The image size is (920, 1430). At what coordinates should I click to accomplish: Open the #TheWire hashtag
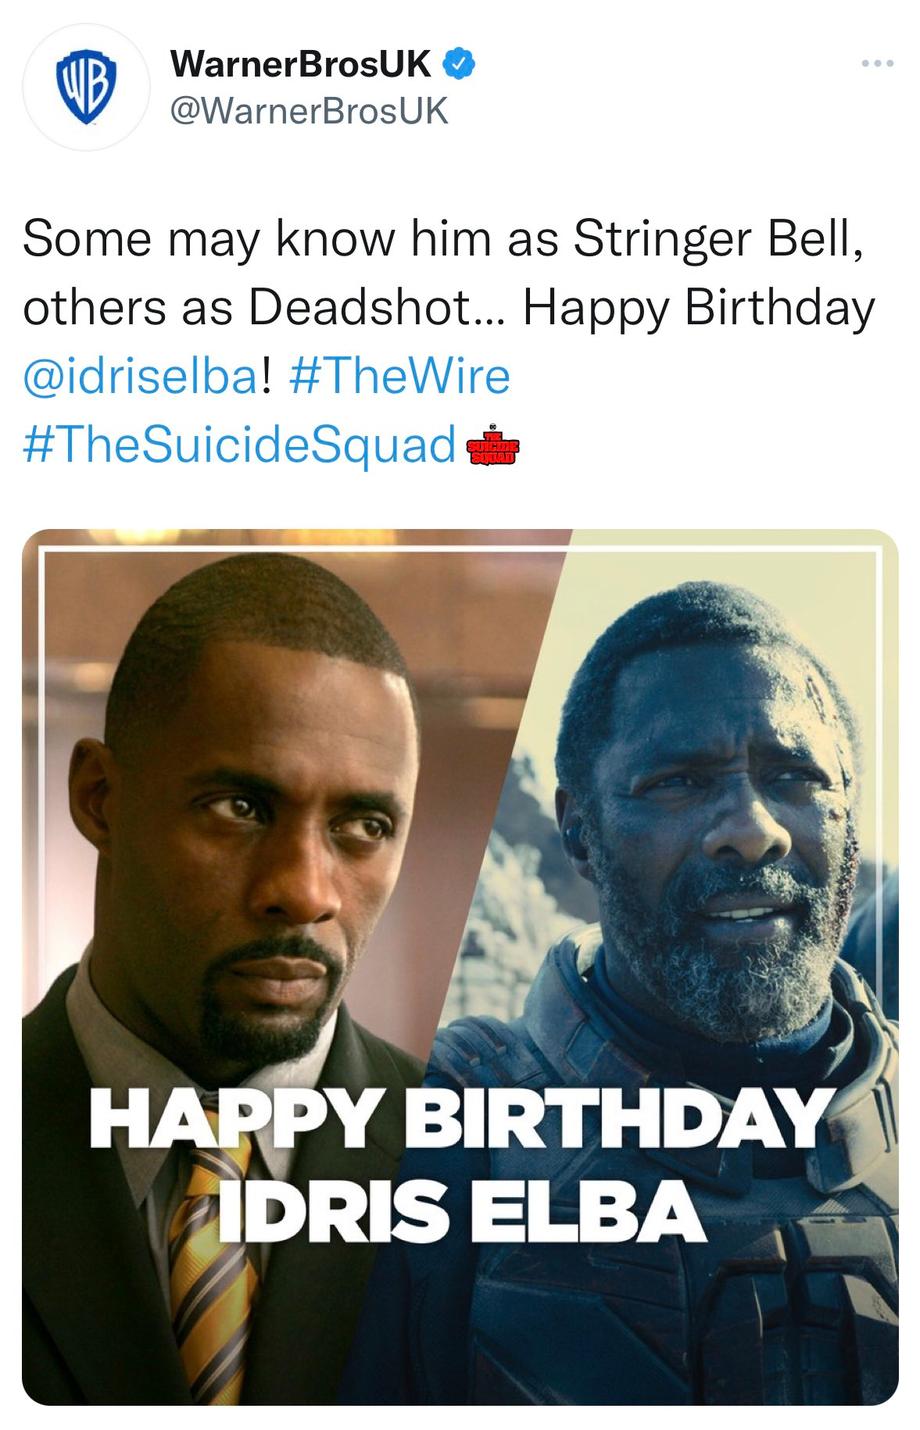click(x=400, y=376)
